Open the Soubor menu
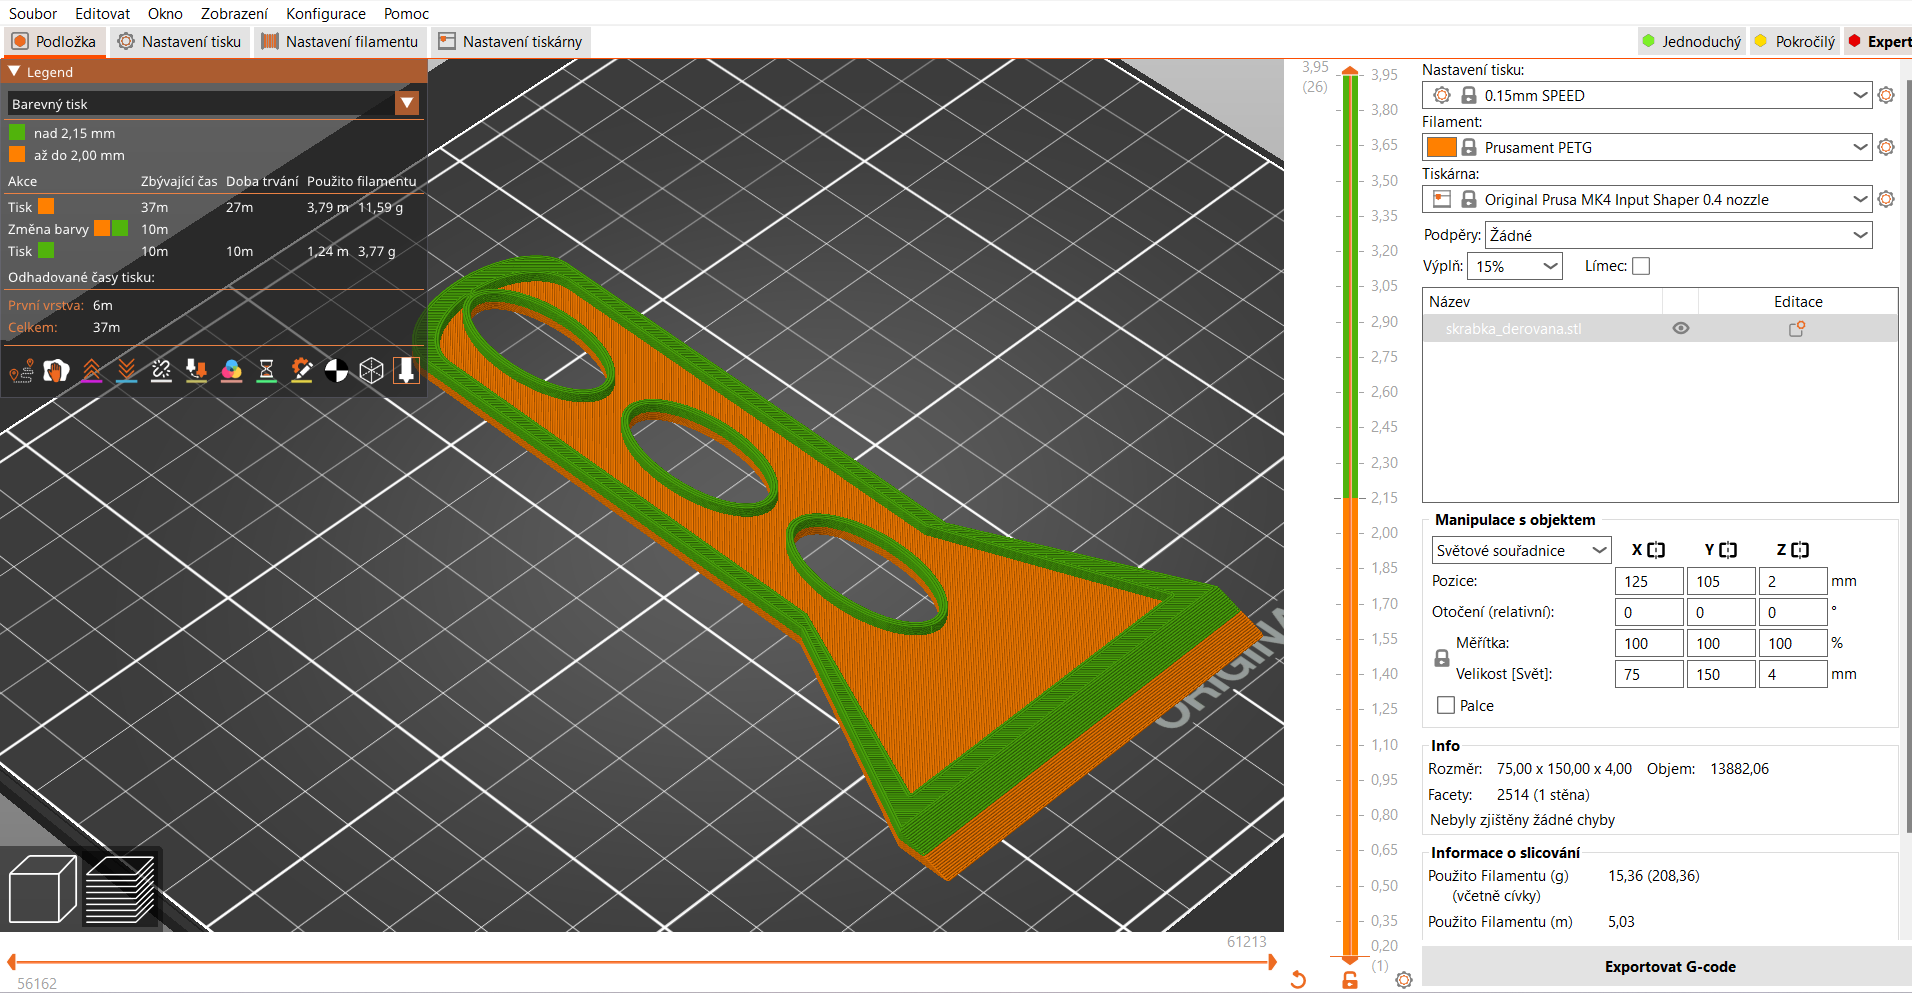Viewport: 1912px width, 993px height. [x=33, y=13]
